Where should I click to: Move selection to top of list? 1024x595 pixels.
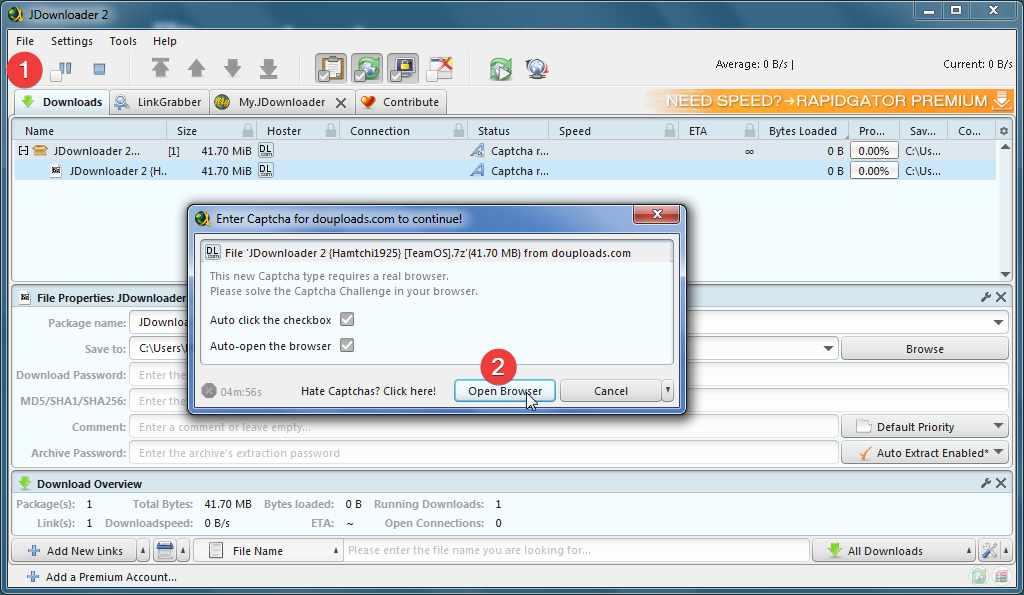coord(160,69)
